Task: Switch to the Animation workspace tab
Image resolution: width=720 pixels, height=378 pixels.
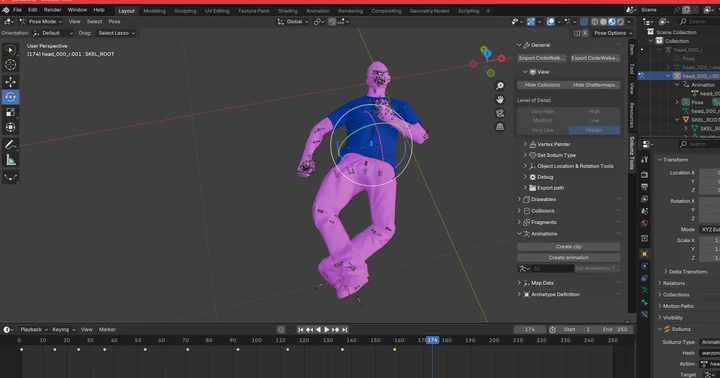Action: 318,11
